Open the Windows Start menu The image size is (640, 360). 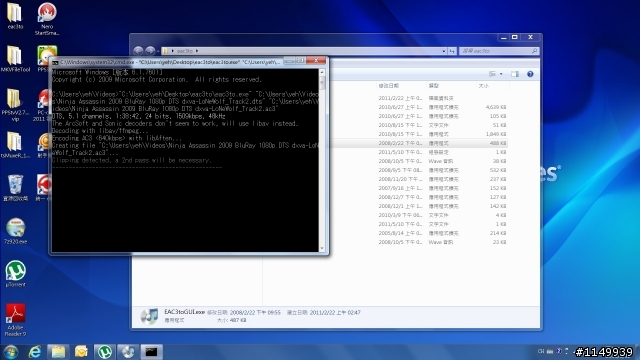click(x=11, y=352)
